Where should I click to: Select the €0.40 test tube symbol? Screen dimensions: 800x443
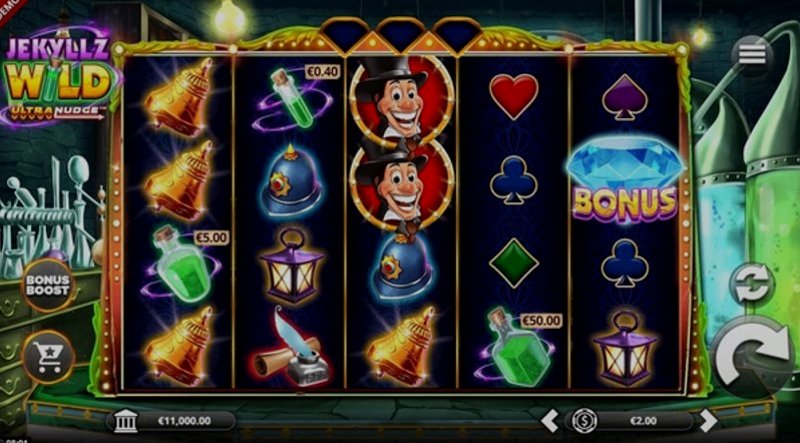[293, 99]
